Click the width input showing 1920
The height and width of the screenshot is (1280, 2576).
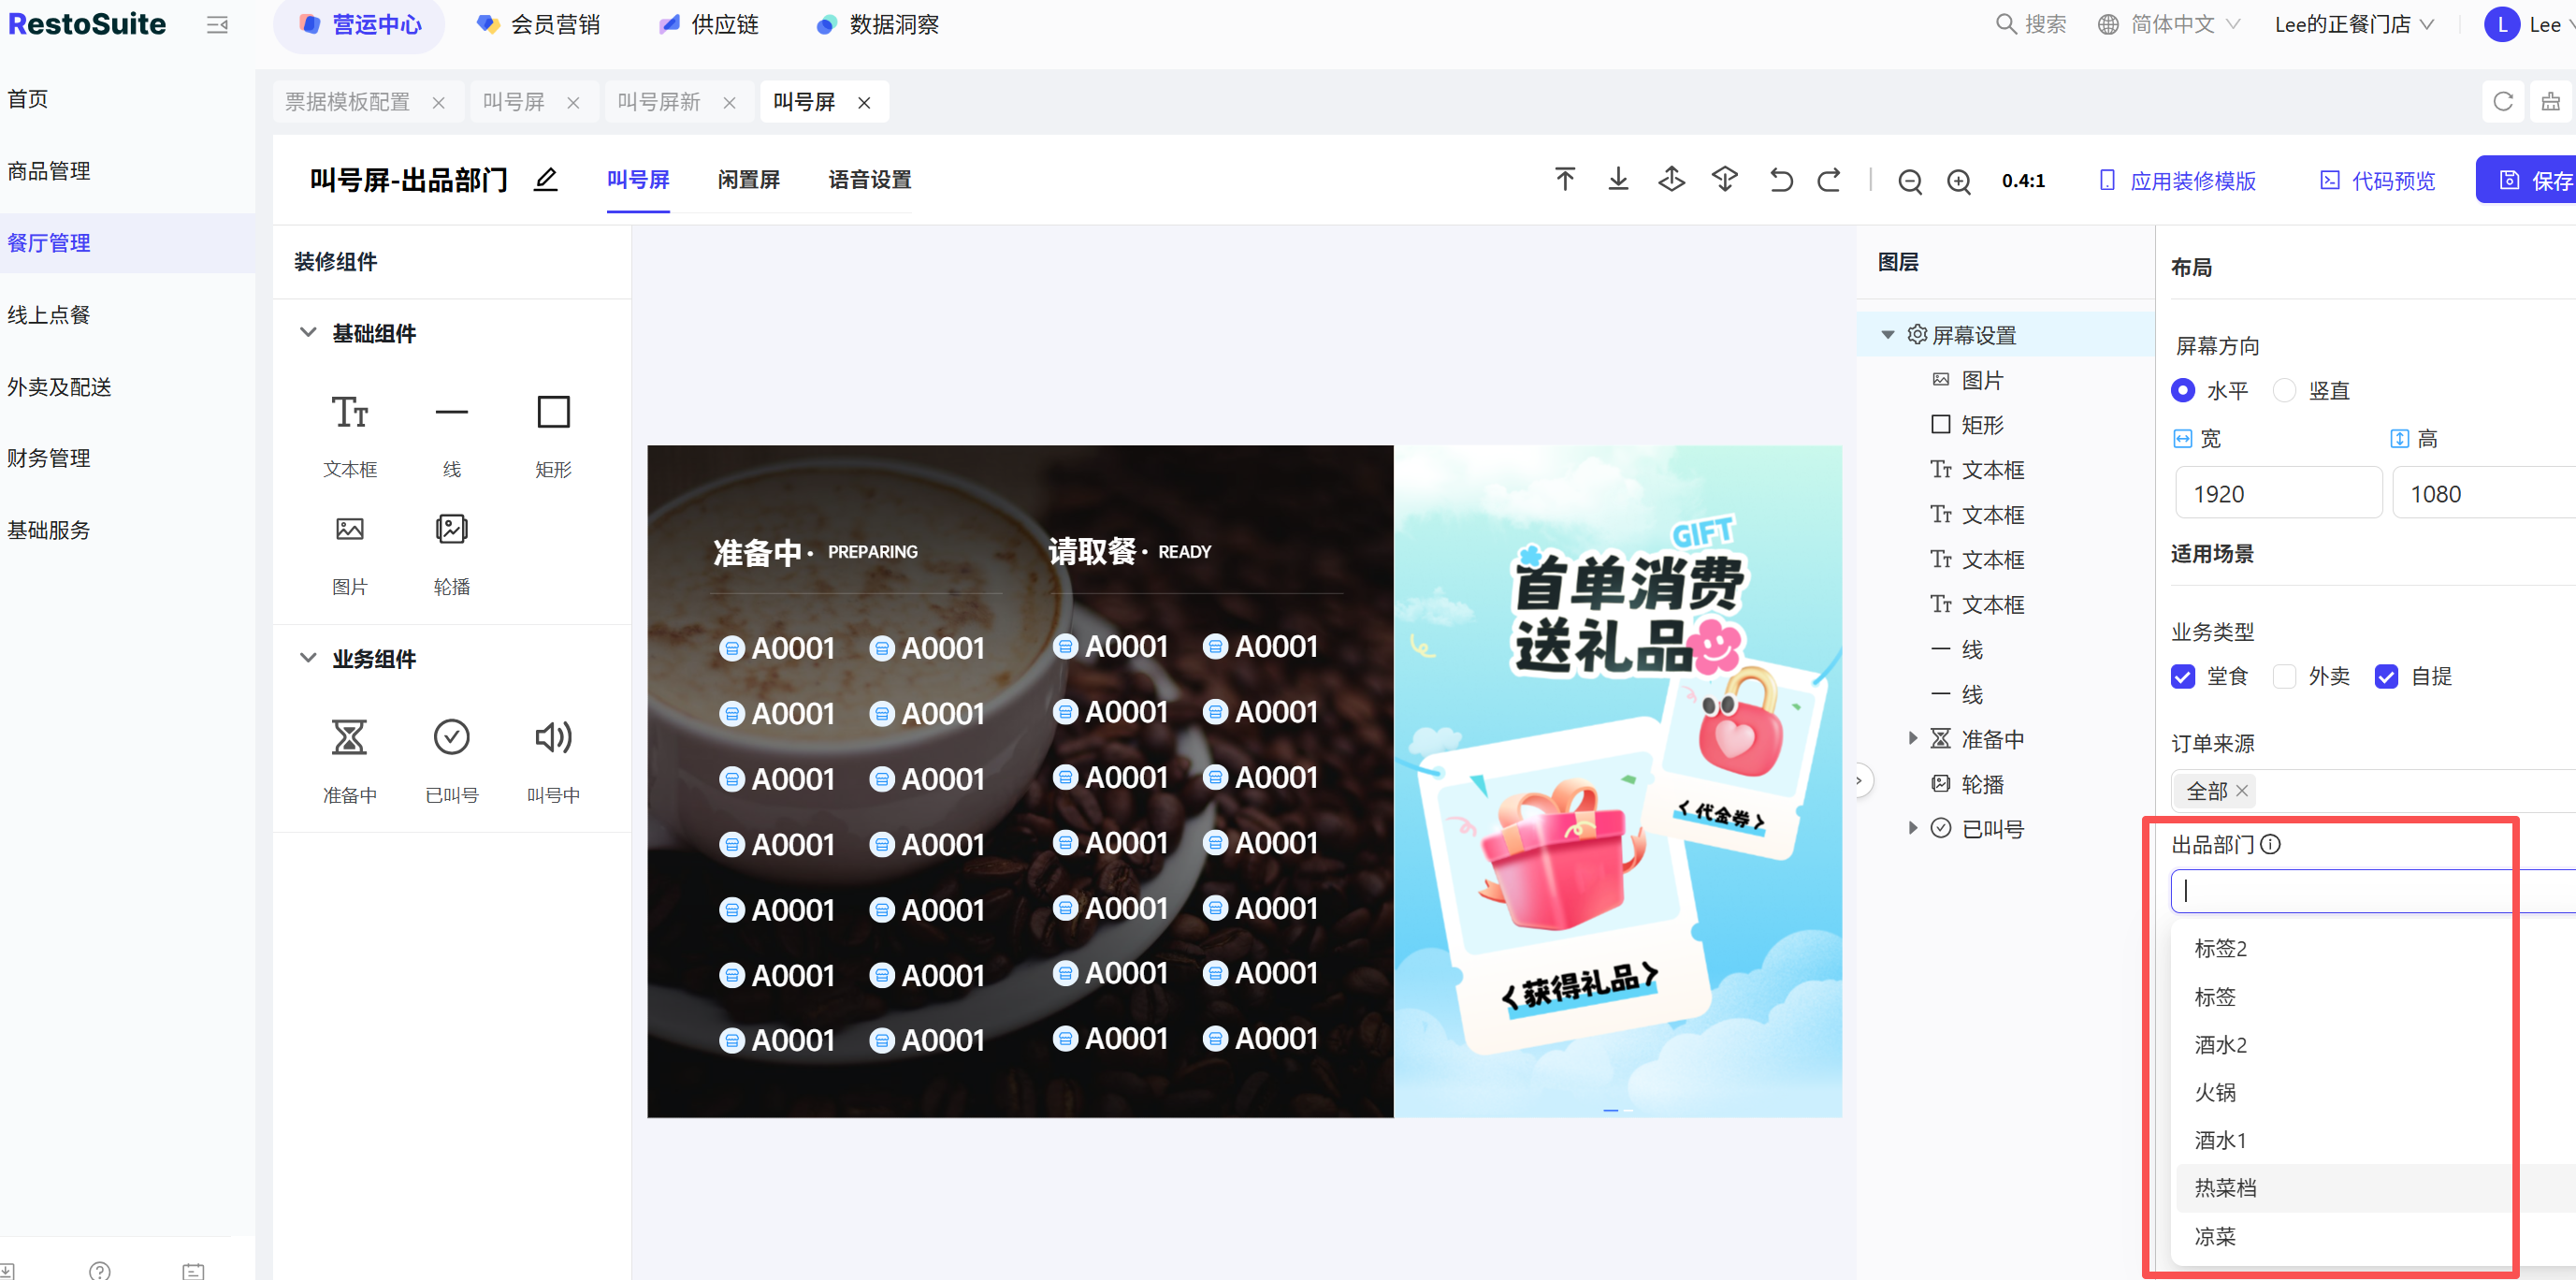2277,493
